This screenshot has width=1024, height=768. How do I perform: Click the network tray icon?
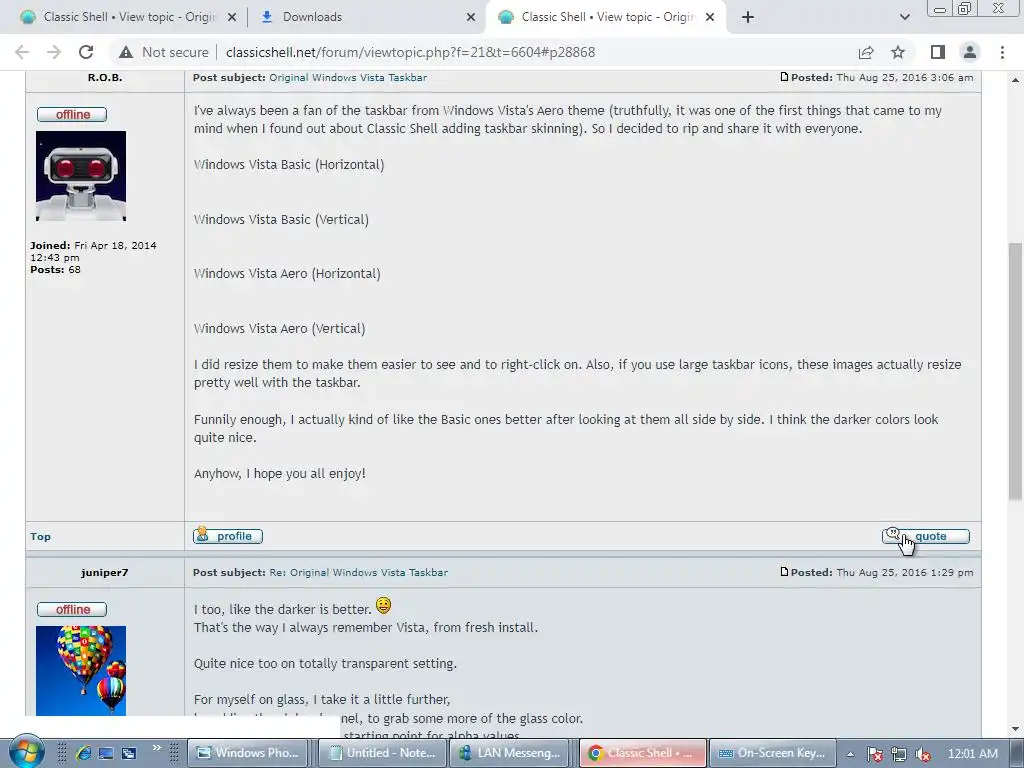(x=899, y=754)
